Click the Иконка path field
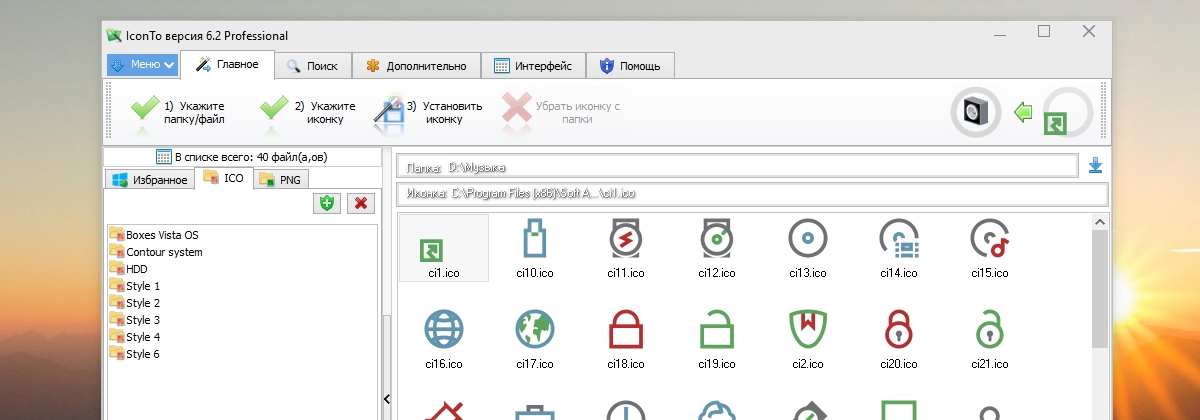 (752, 194)
